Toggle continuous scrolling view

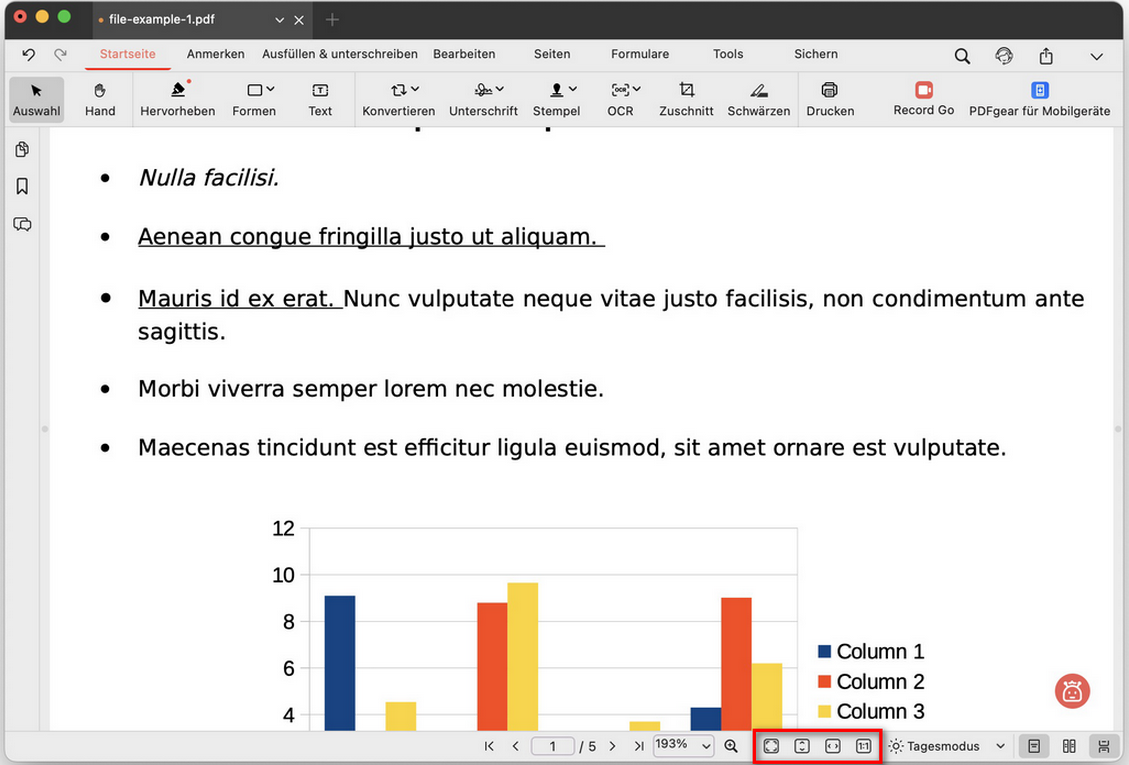(x=1103, y=746)
